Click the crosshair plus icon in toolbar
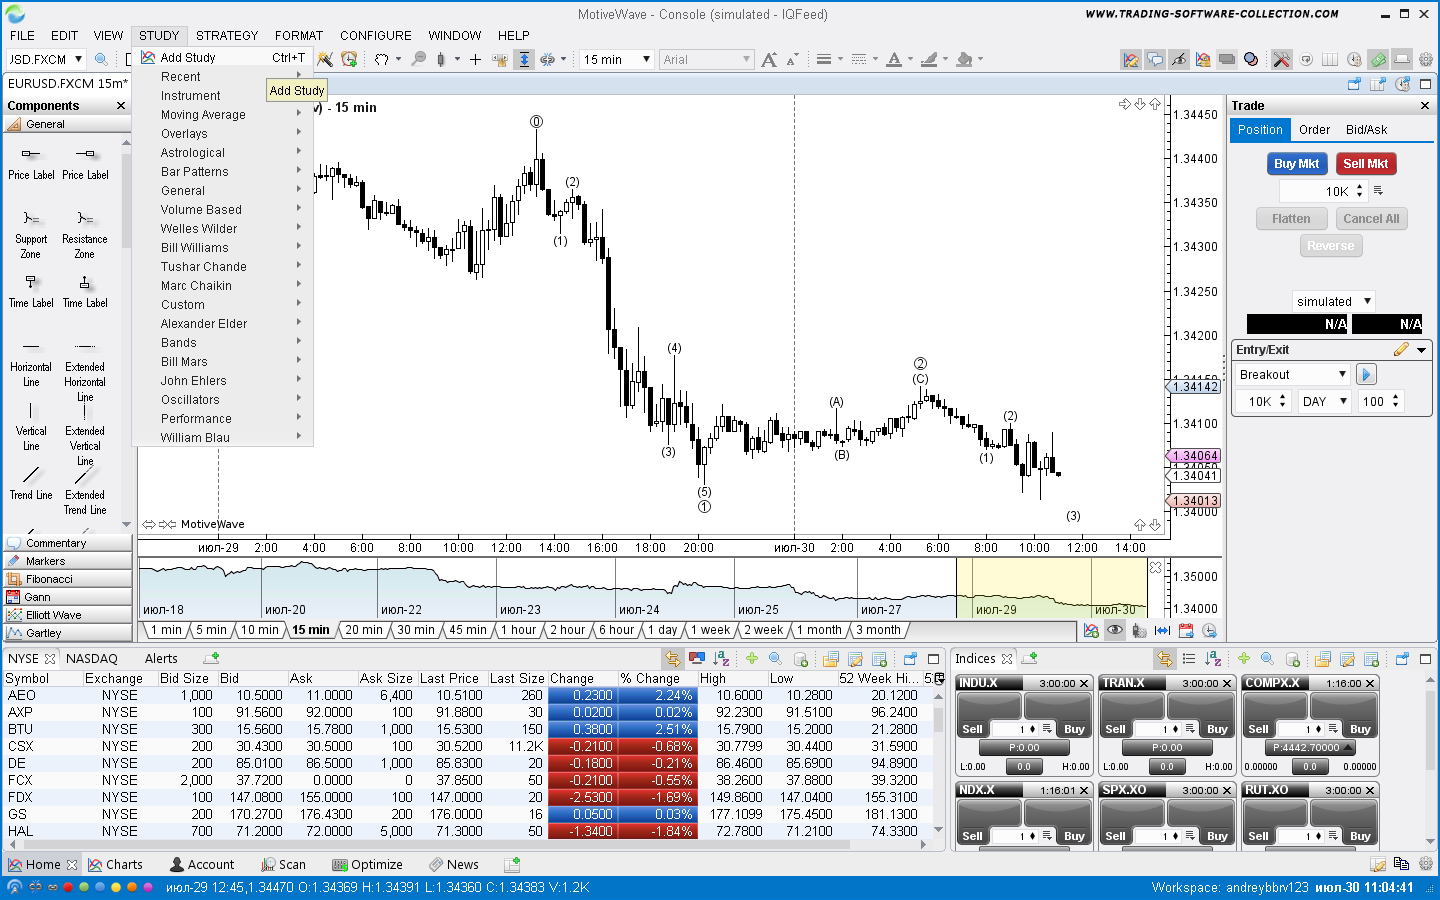The width and height of the screenshot is (1440, 900). 475,60
